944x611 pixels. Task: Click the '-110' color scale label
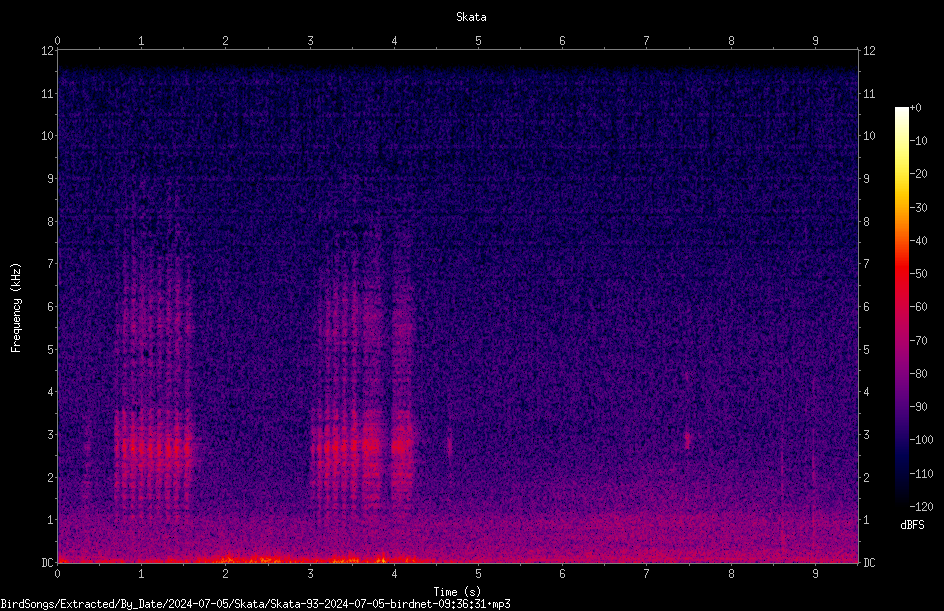(x=922, y=474)
